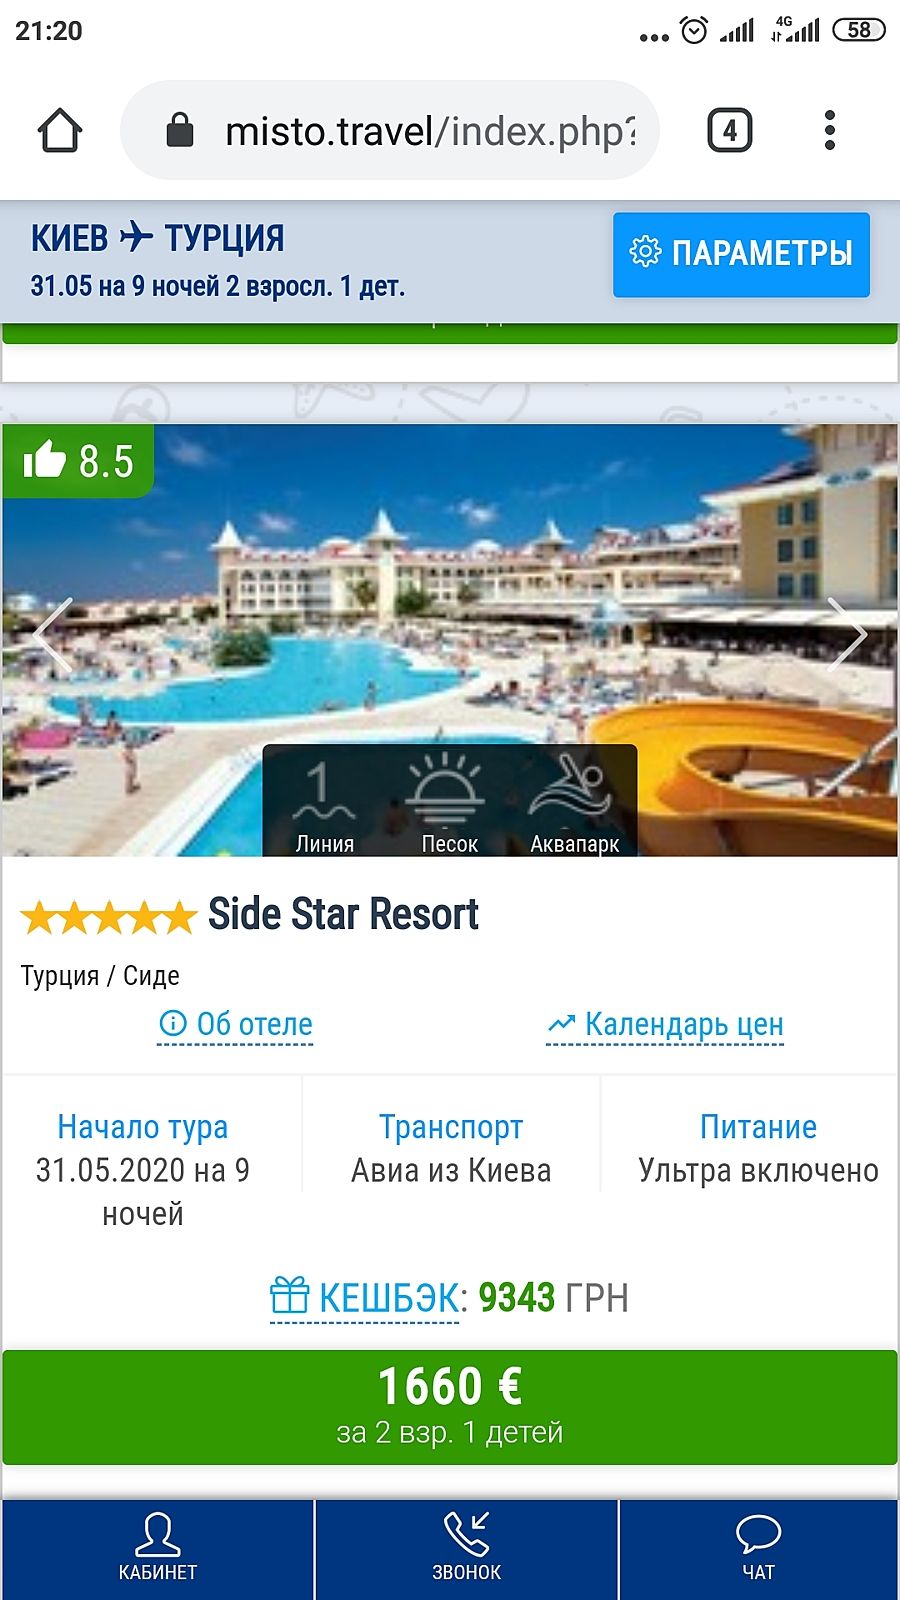This screenshot has height=1600, width=900.
Task: Tap the padlock site security icon
Action: (x=180, y=130)
